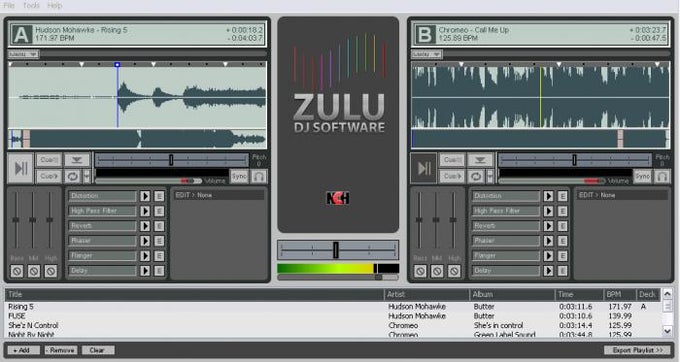Activate Distortion effect on deck A

click(145, 196)
